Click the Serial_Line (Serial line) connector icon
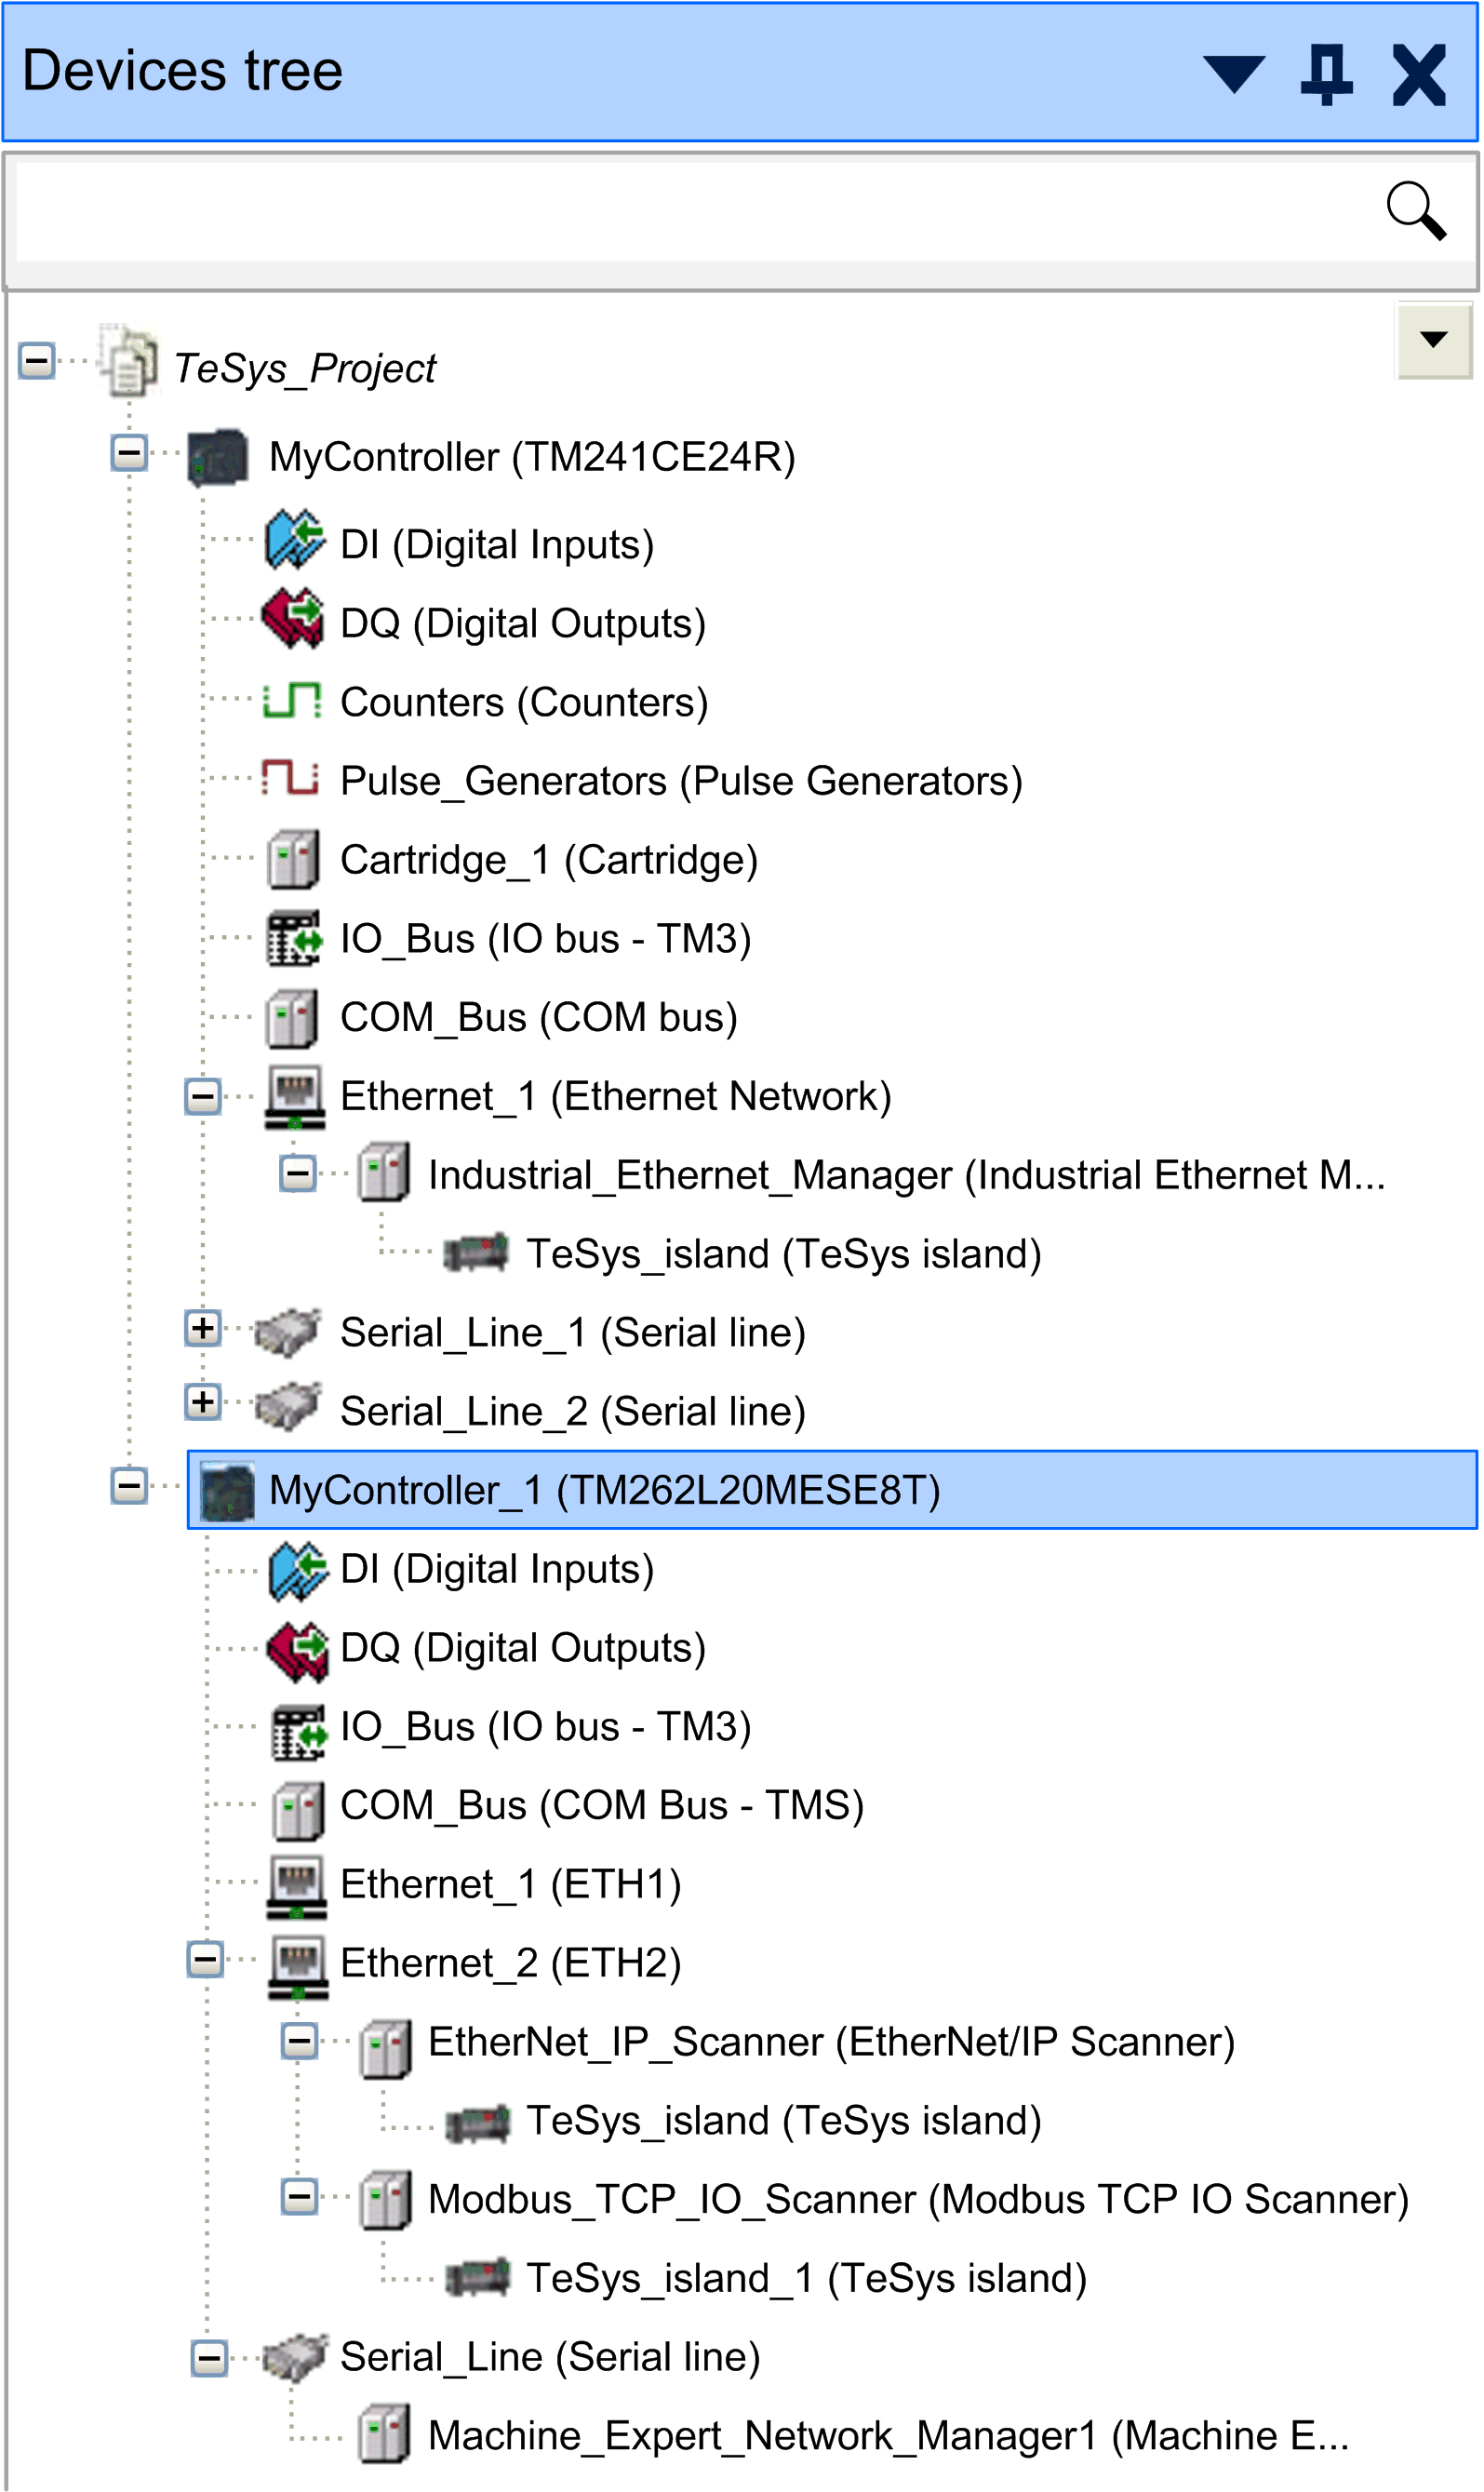This screenshot has width=1484, height=2492. [294, 2358]
